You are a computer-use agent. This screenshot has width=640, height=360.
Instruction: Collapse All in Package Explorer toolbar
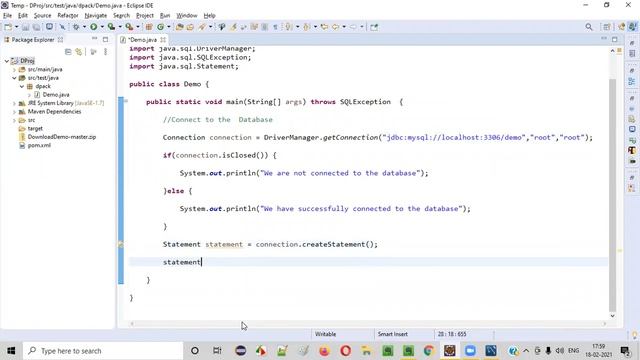(x=68, y=52)
